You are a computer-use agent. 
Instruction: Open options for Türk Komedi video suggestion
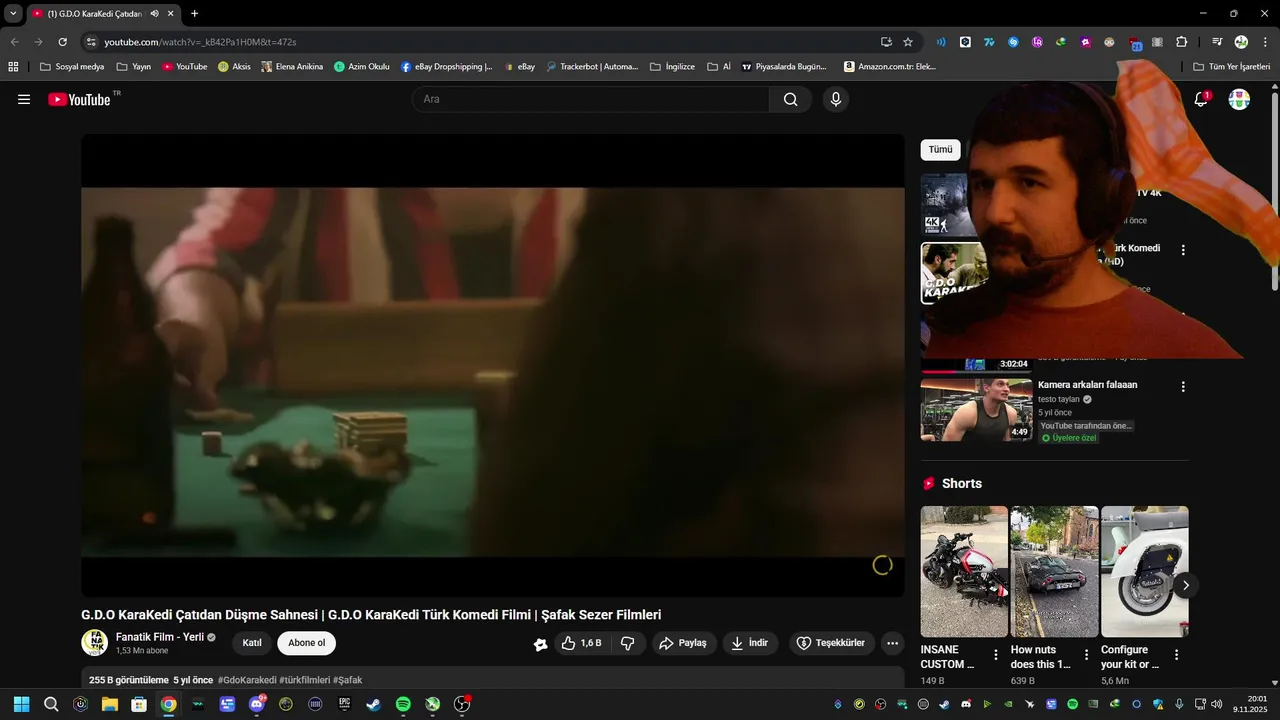click(1183, 250)
